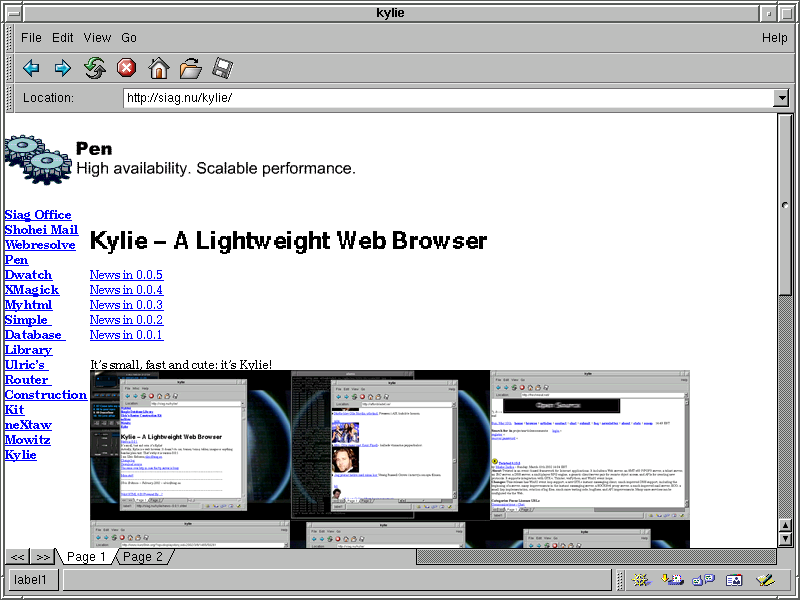Image resolution: width=800 pixels, height=600 pixels.
Task: Open the Ulric's Router Construction Kit link
Action: coord(46,387)
